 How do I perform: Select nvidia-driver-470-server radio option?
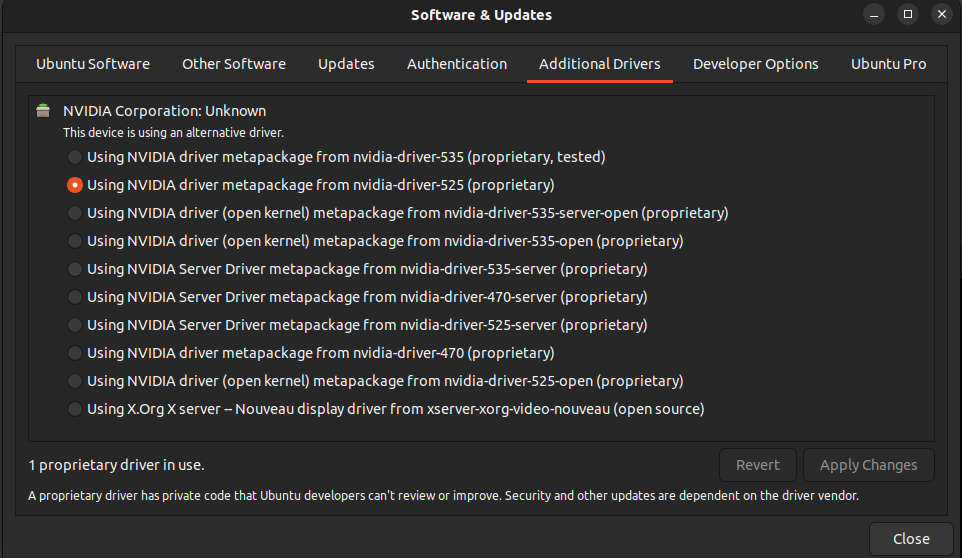tap(75, 297)
